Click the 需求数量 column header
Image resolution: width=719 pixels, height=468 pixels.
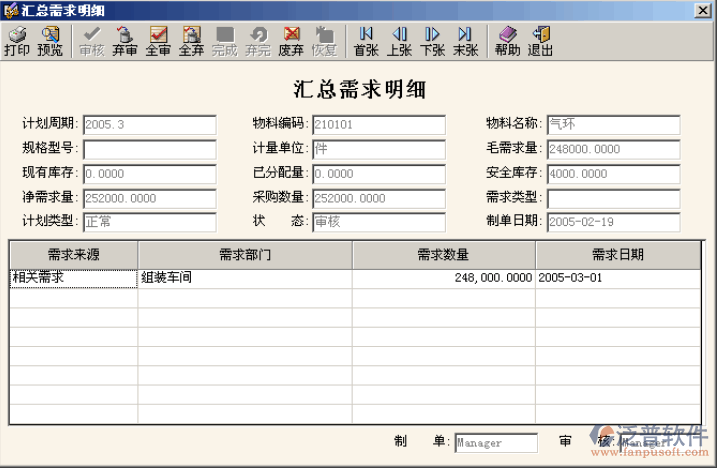[444, 255]
